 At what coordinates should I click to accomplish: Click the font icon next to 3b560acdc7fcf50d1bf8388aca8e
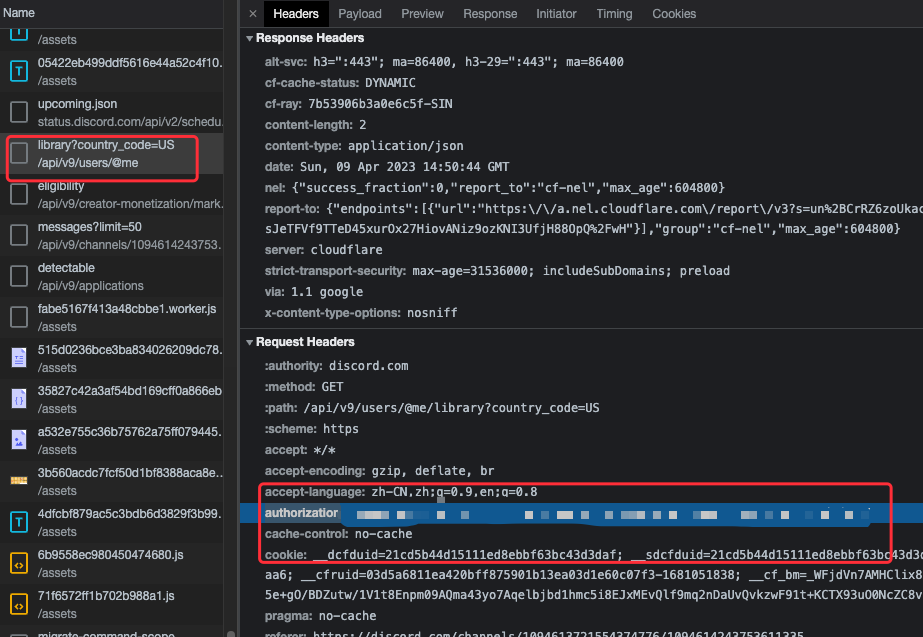[17, 480]
